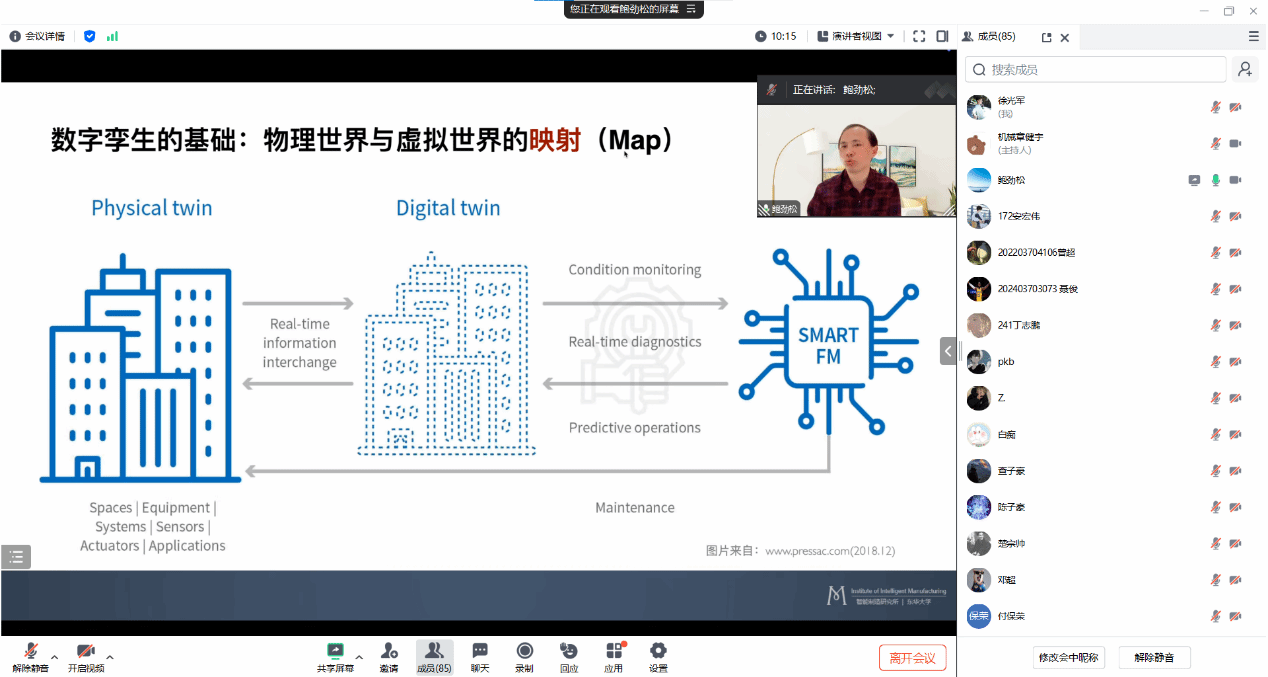
Task: Unmute microphone with 解除静音
Action: click(x=30, y=656)
